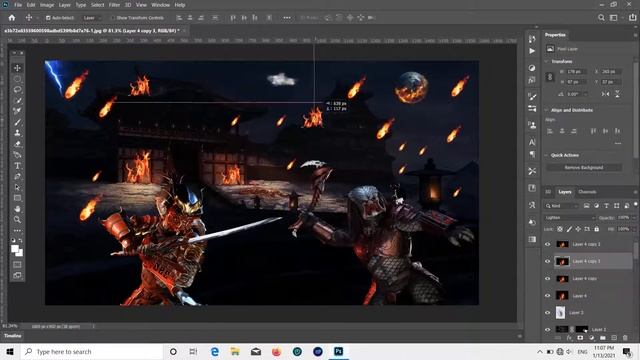
Task: Open the Search icon at top right
Action: (x=601, y=18)
